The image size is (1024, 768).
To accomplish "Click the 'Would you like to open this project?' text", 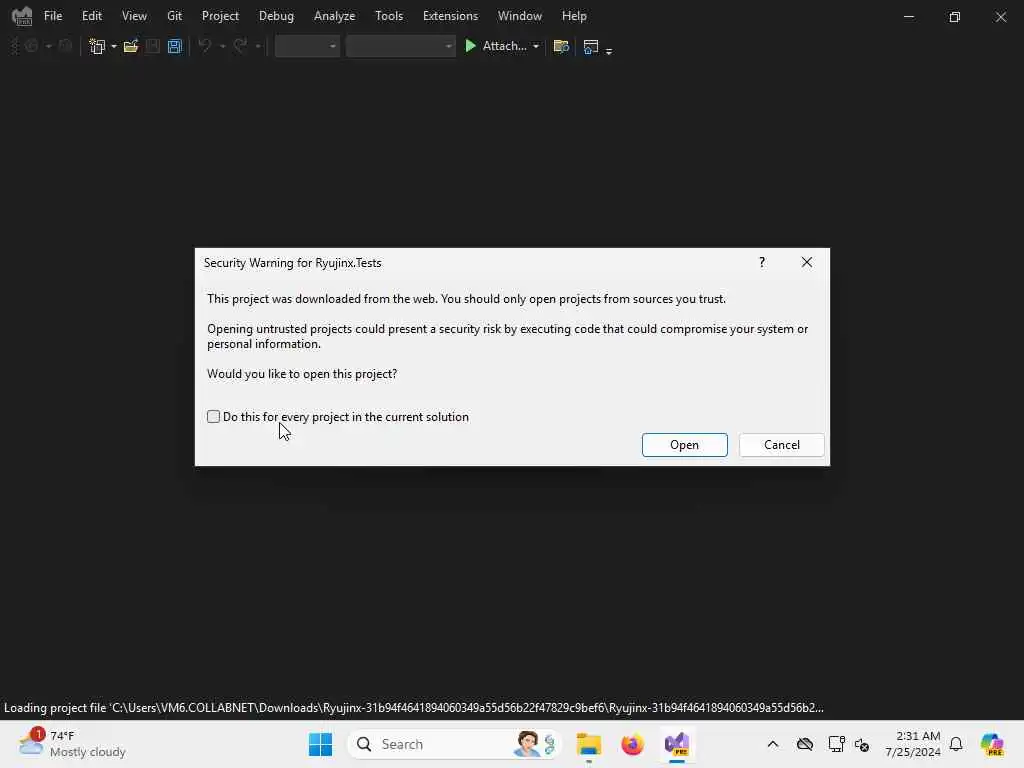I will (x=302, y=374).
